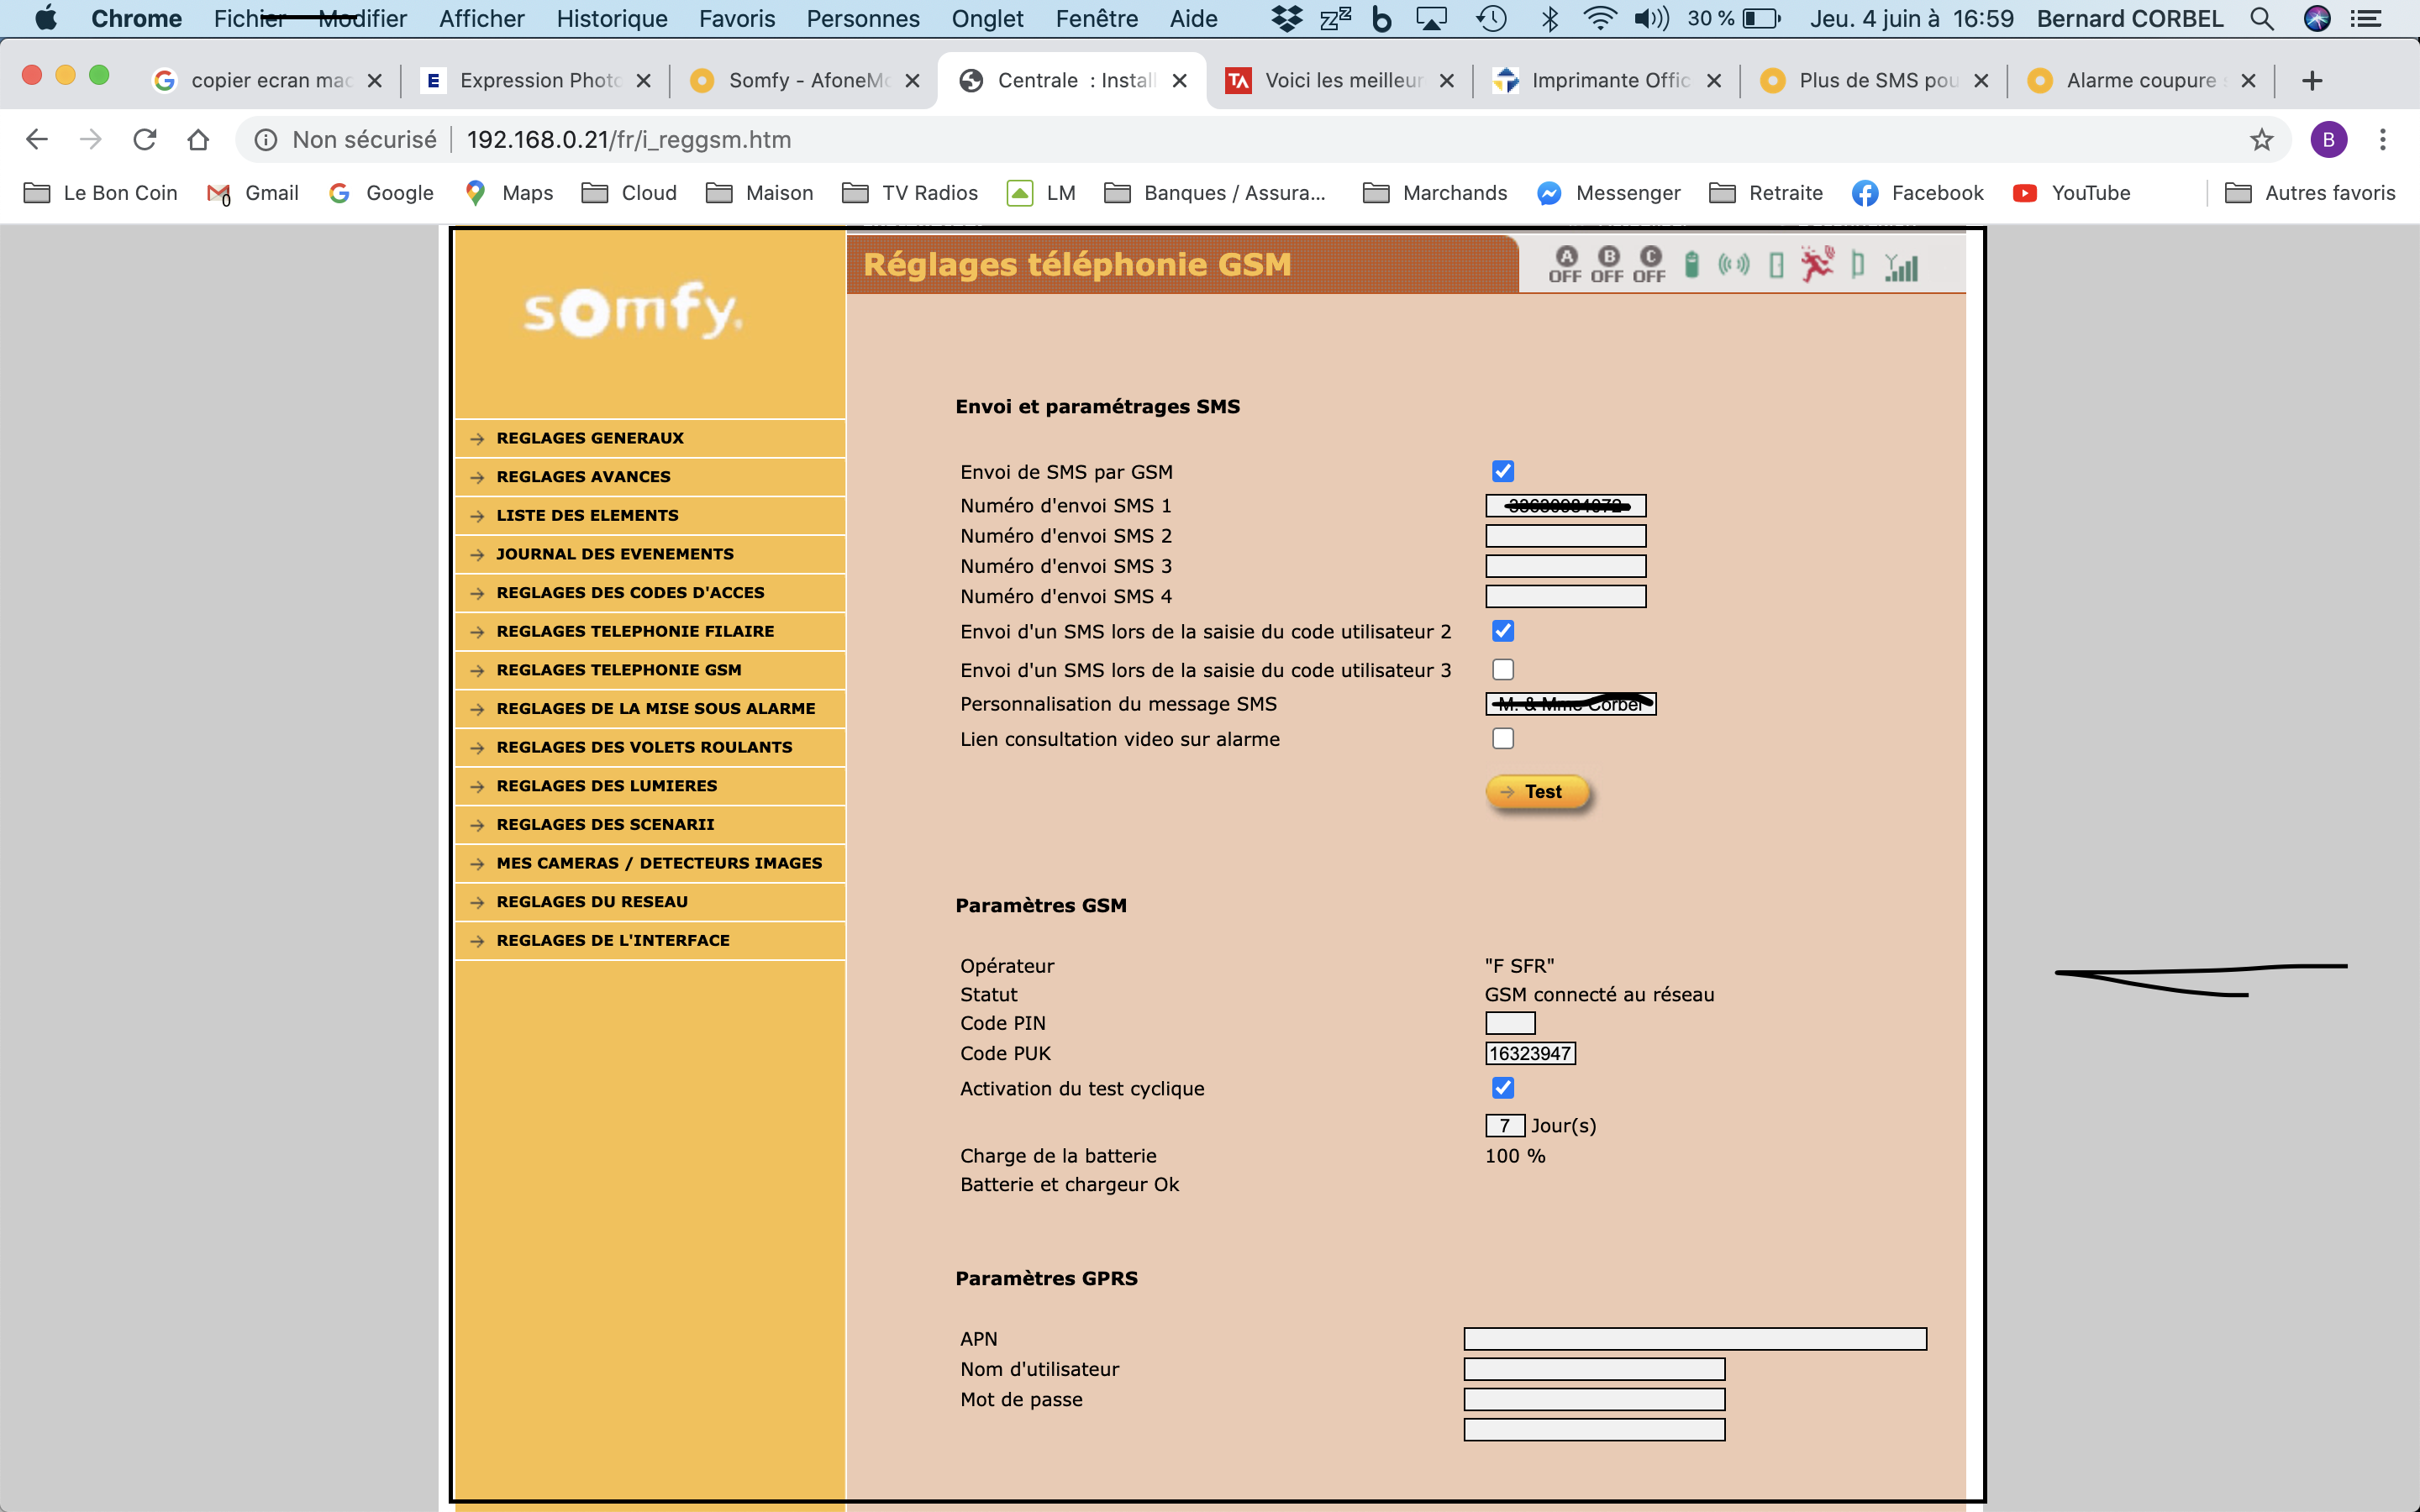The width and height of the screenshot is (2420, 1512).
Task: Open REGLAGES GENERAUX in the sidebar
Action: click(590, 438)
